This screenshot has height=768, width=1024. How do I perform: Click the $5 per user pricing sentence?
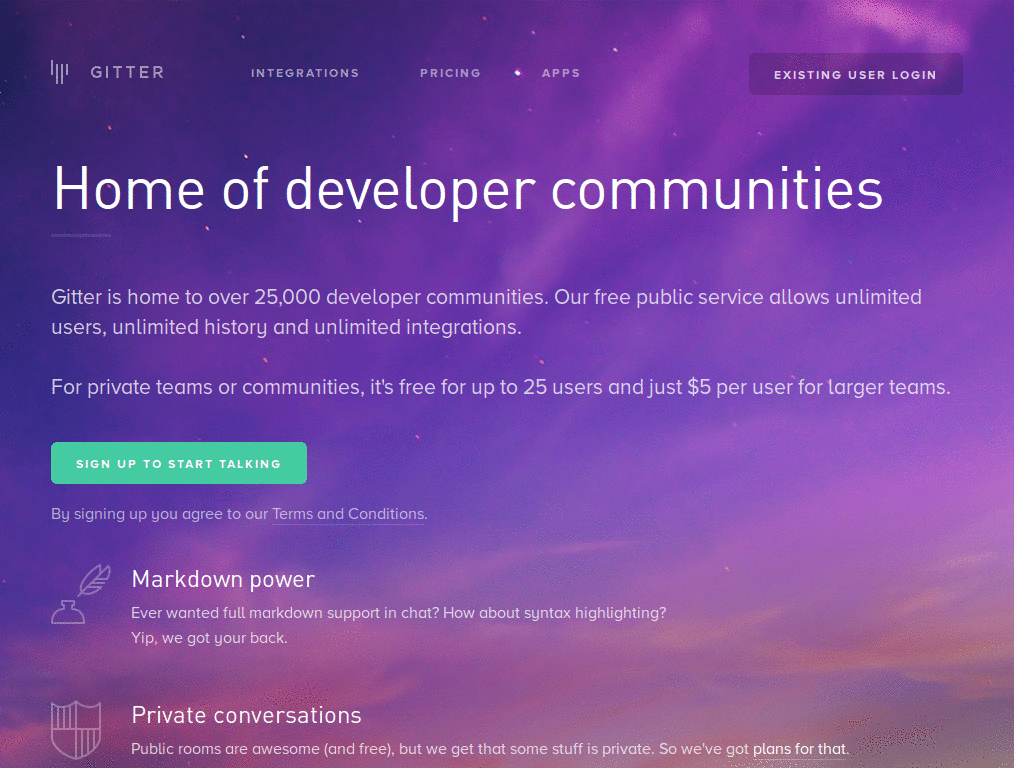501,387
